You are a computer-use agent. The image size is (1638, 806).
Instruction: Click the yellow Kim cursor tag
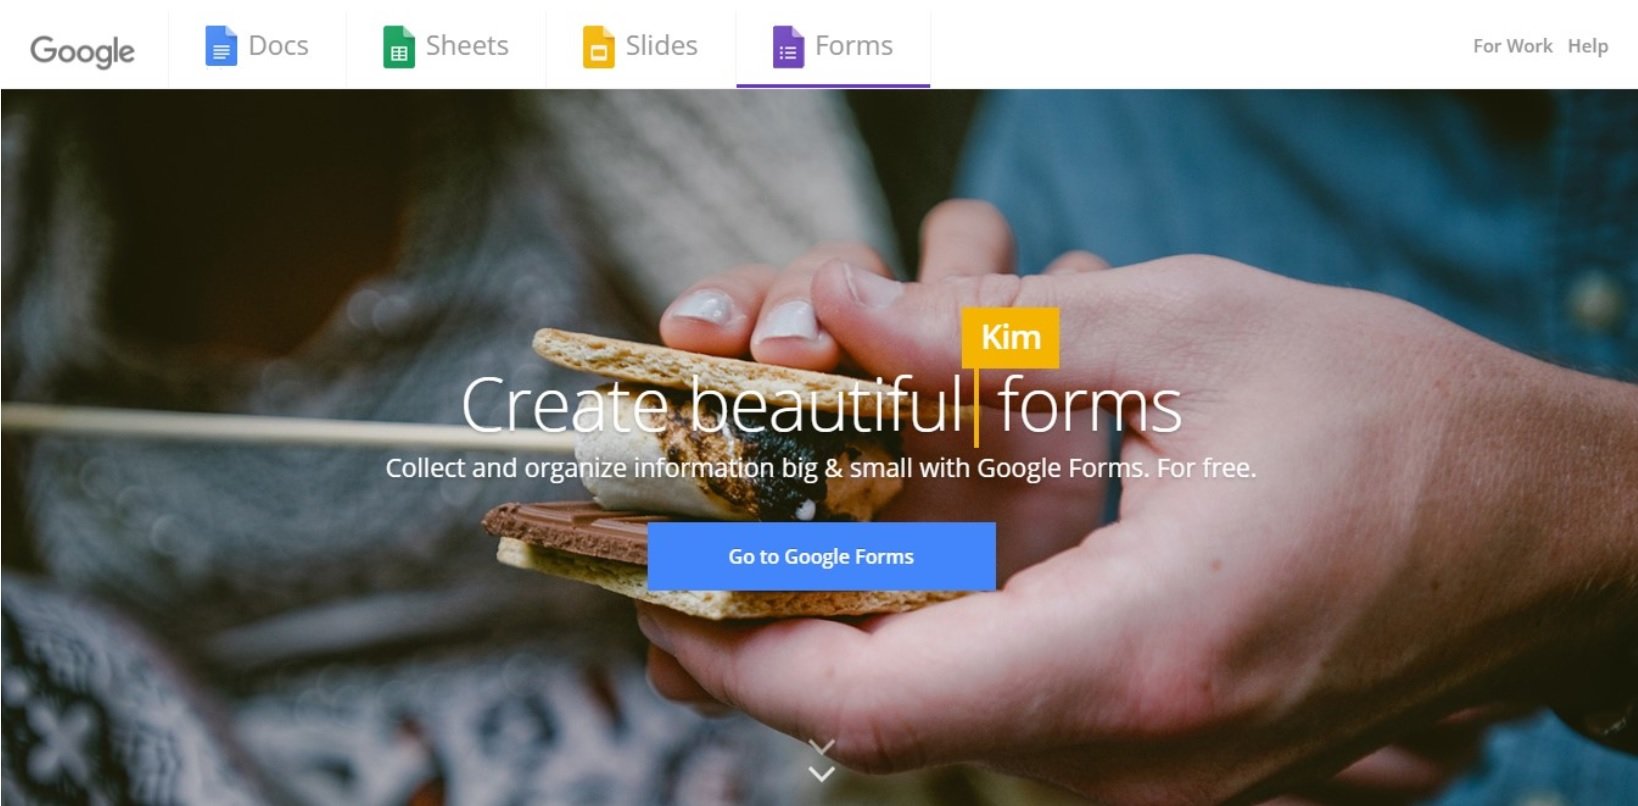click(x=1010, y=337)
